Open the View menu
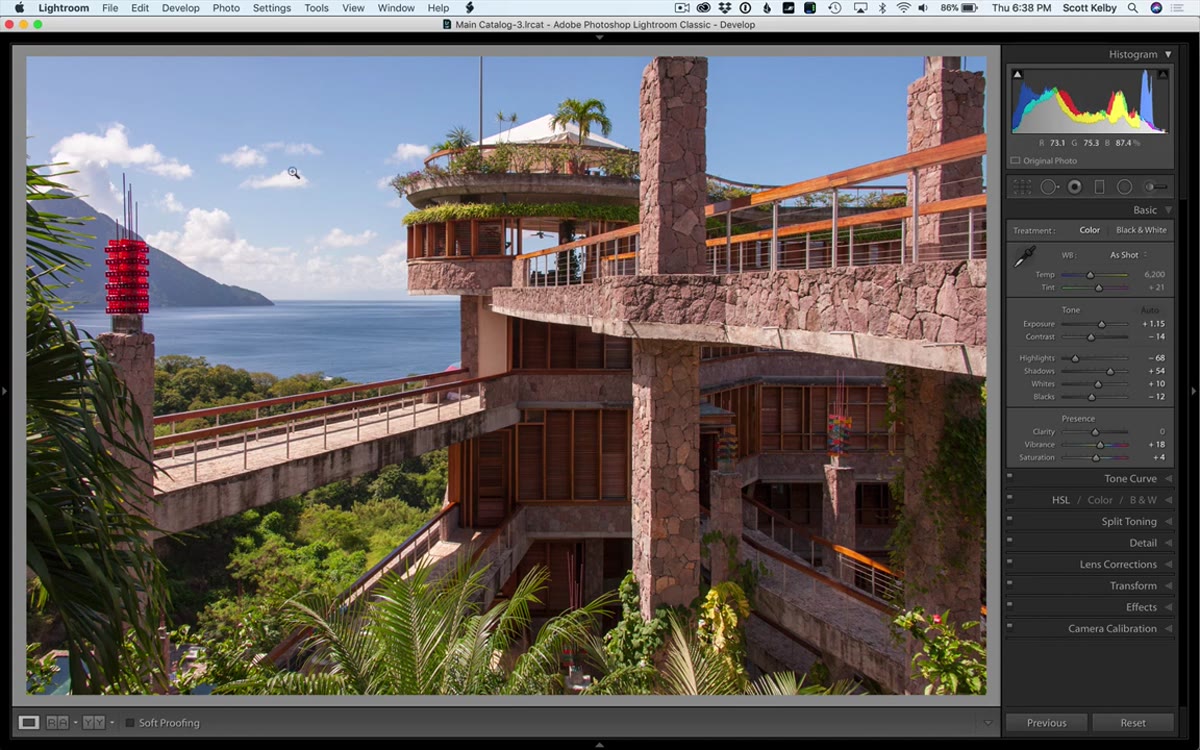This screenshot has width=1200, height=750. click(x=353, y=8)
